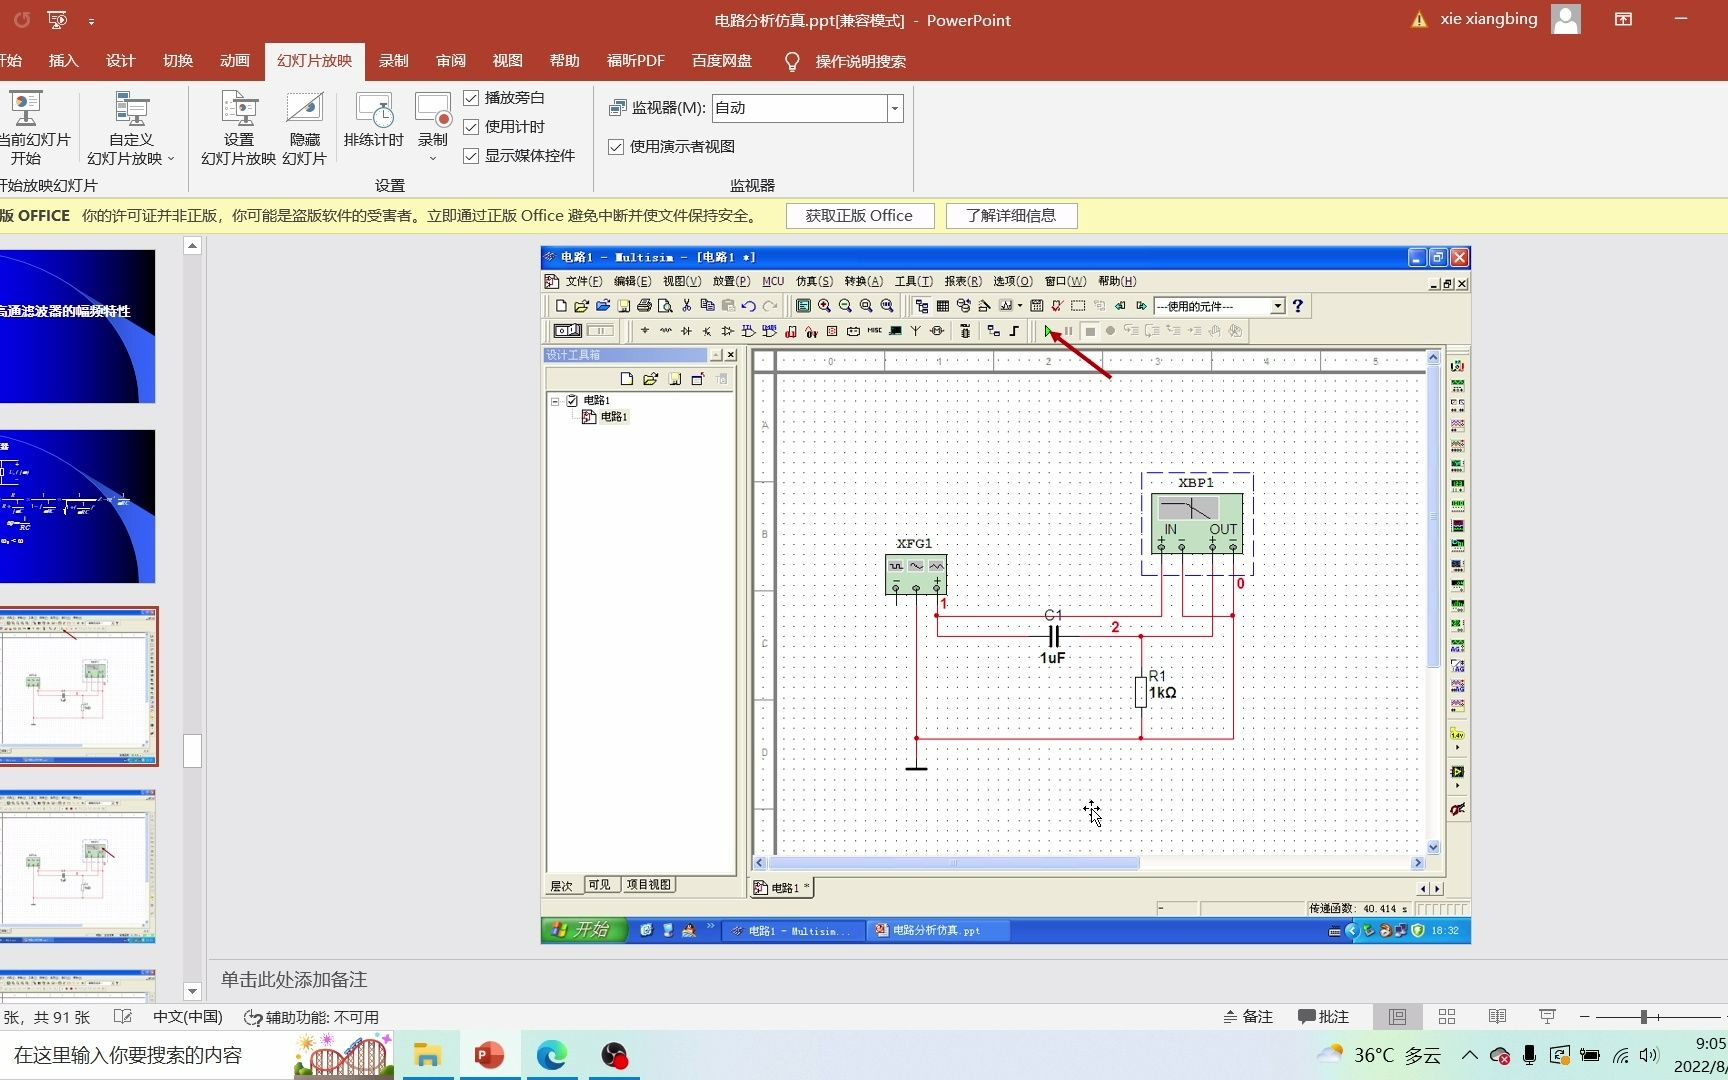This screenshot has width=1728, height=1080.
Task: Click 获取正版 Office button
Action: coord(859,216)
